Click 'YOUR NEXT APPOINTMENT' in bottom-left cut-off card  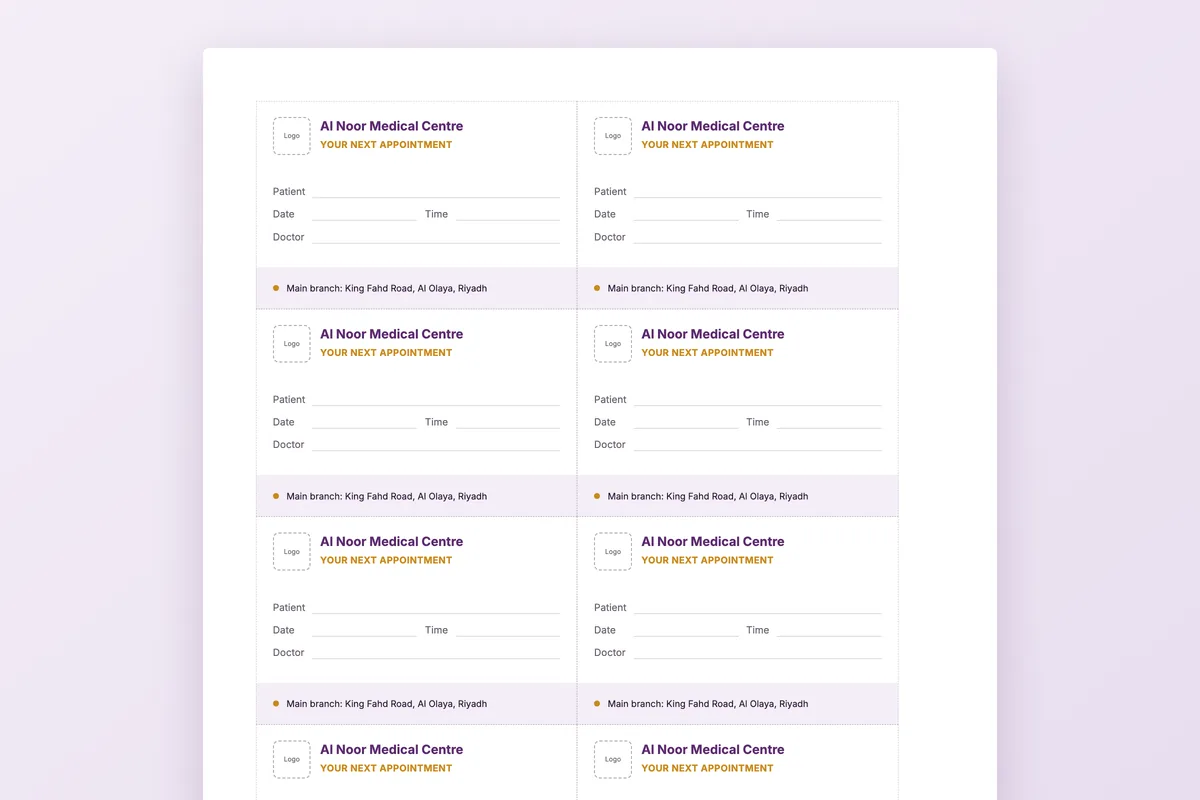386,769
